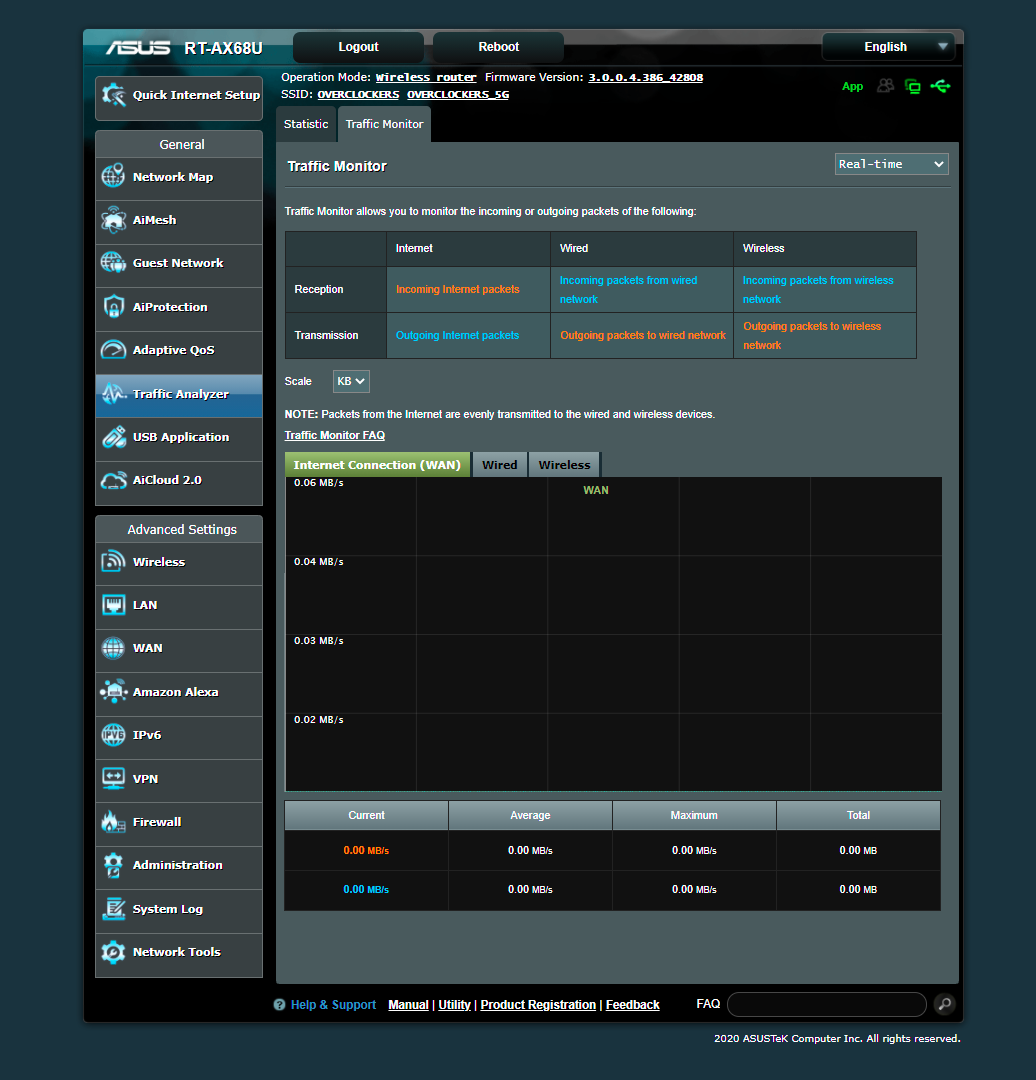Select the Wired graph tab
Viewport: 1036px width, 1080px height.
(499, 465)
